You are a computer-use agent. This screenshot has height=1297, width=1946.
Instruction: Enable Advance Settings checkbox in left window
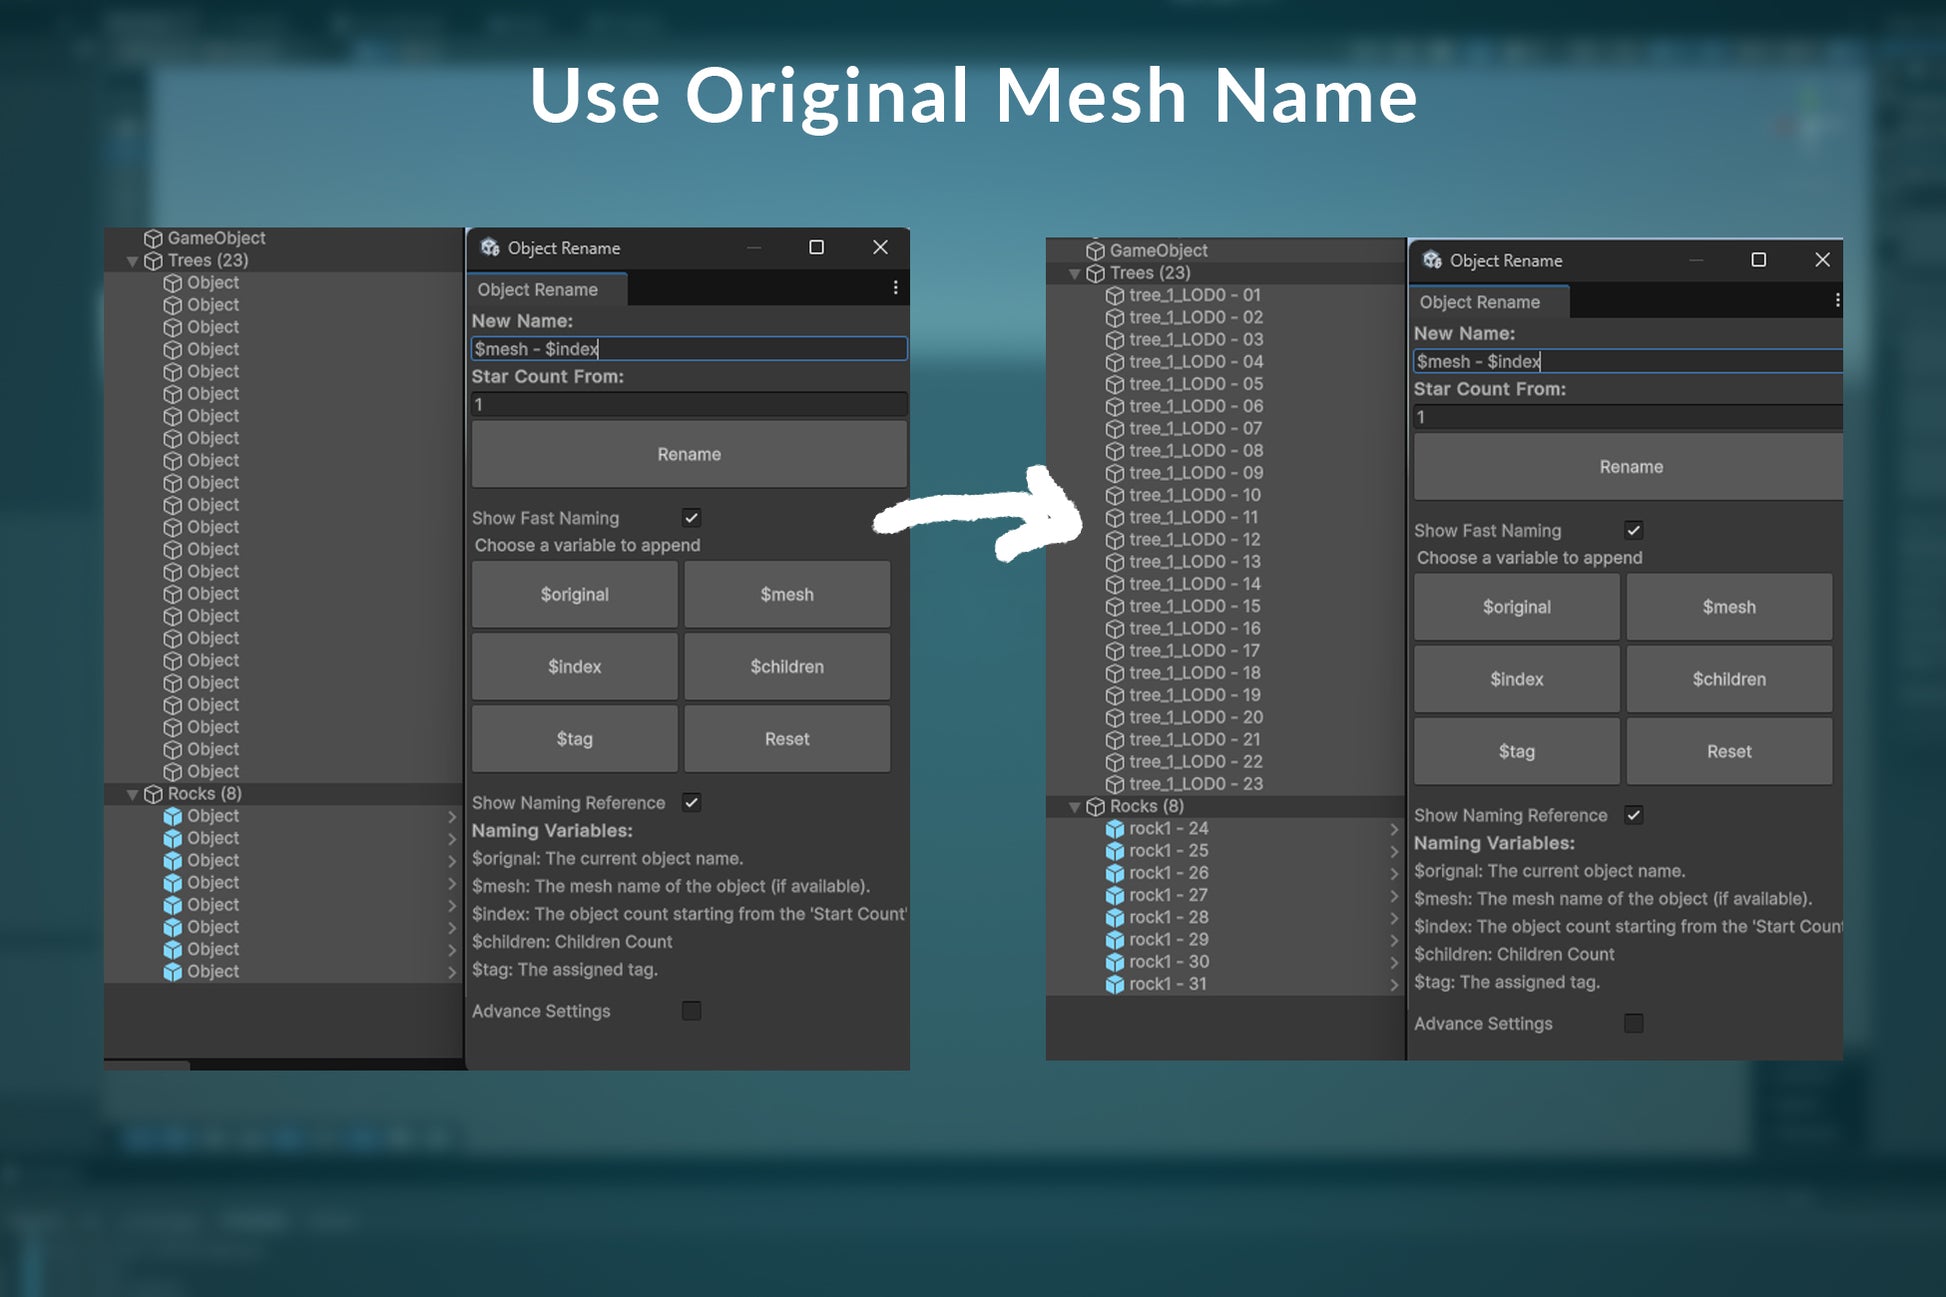691,1011
